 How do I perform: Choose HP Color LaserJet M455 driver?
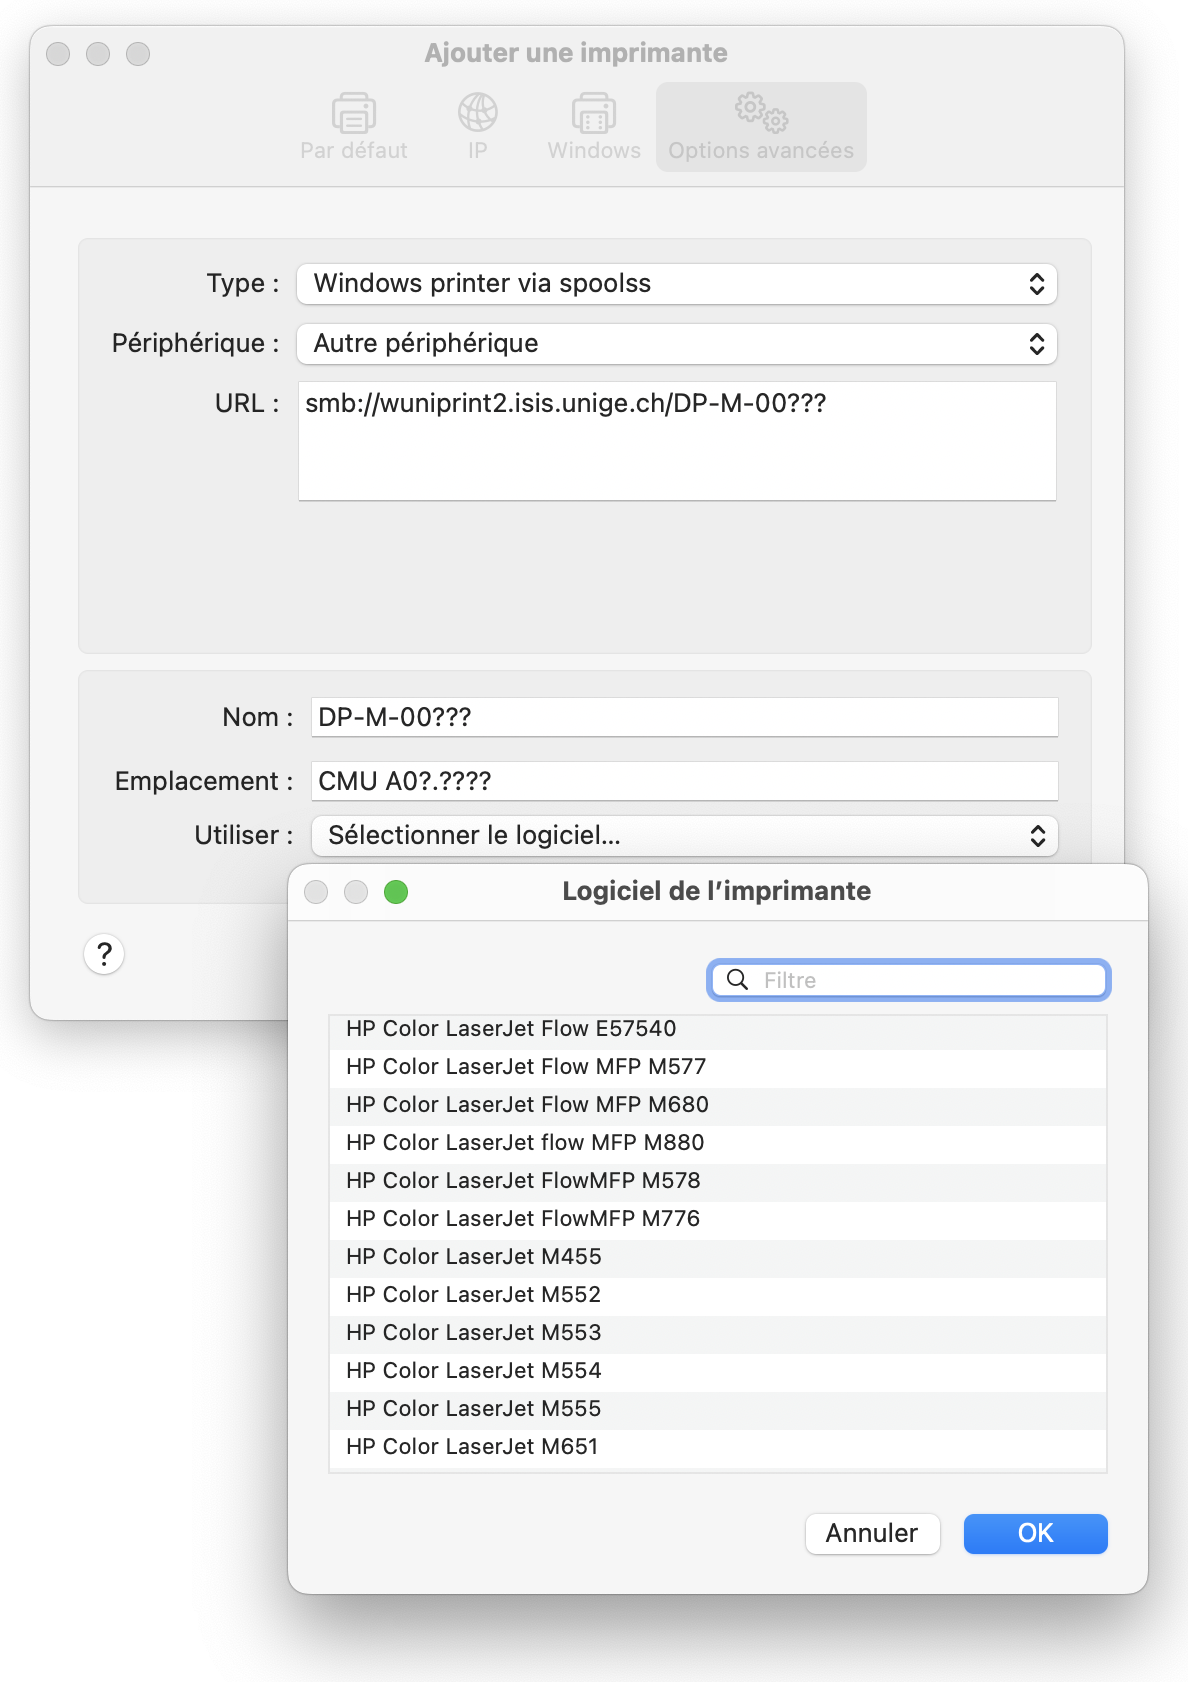(x=717, y=1258)
